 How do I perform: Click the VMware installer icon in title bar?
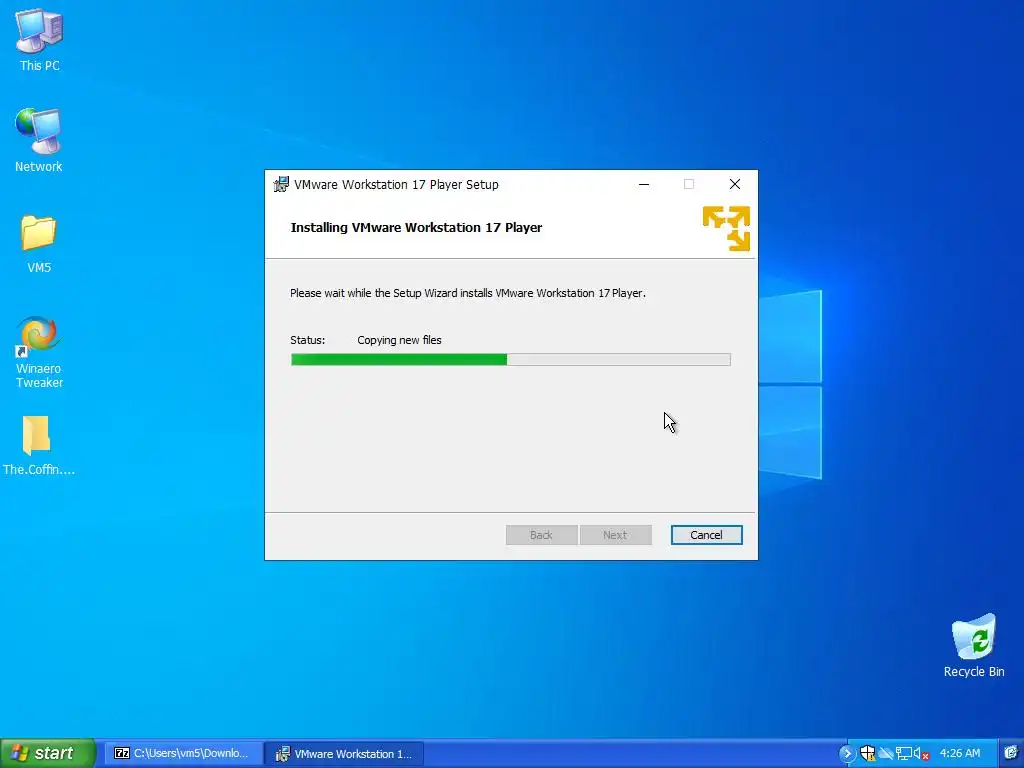point(281,185)
